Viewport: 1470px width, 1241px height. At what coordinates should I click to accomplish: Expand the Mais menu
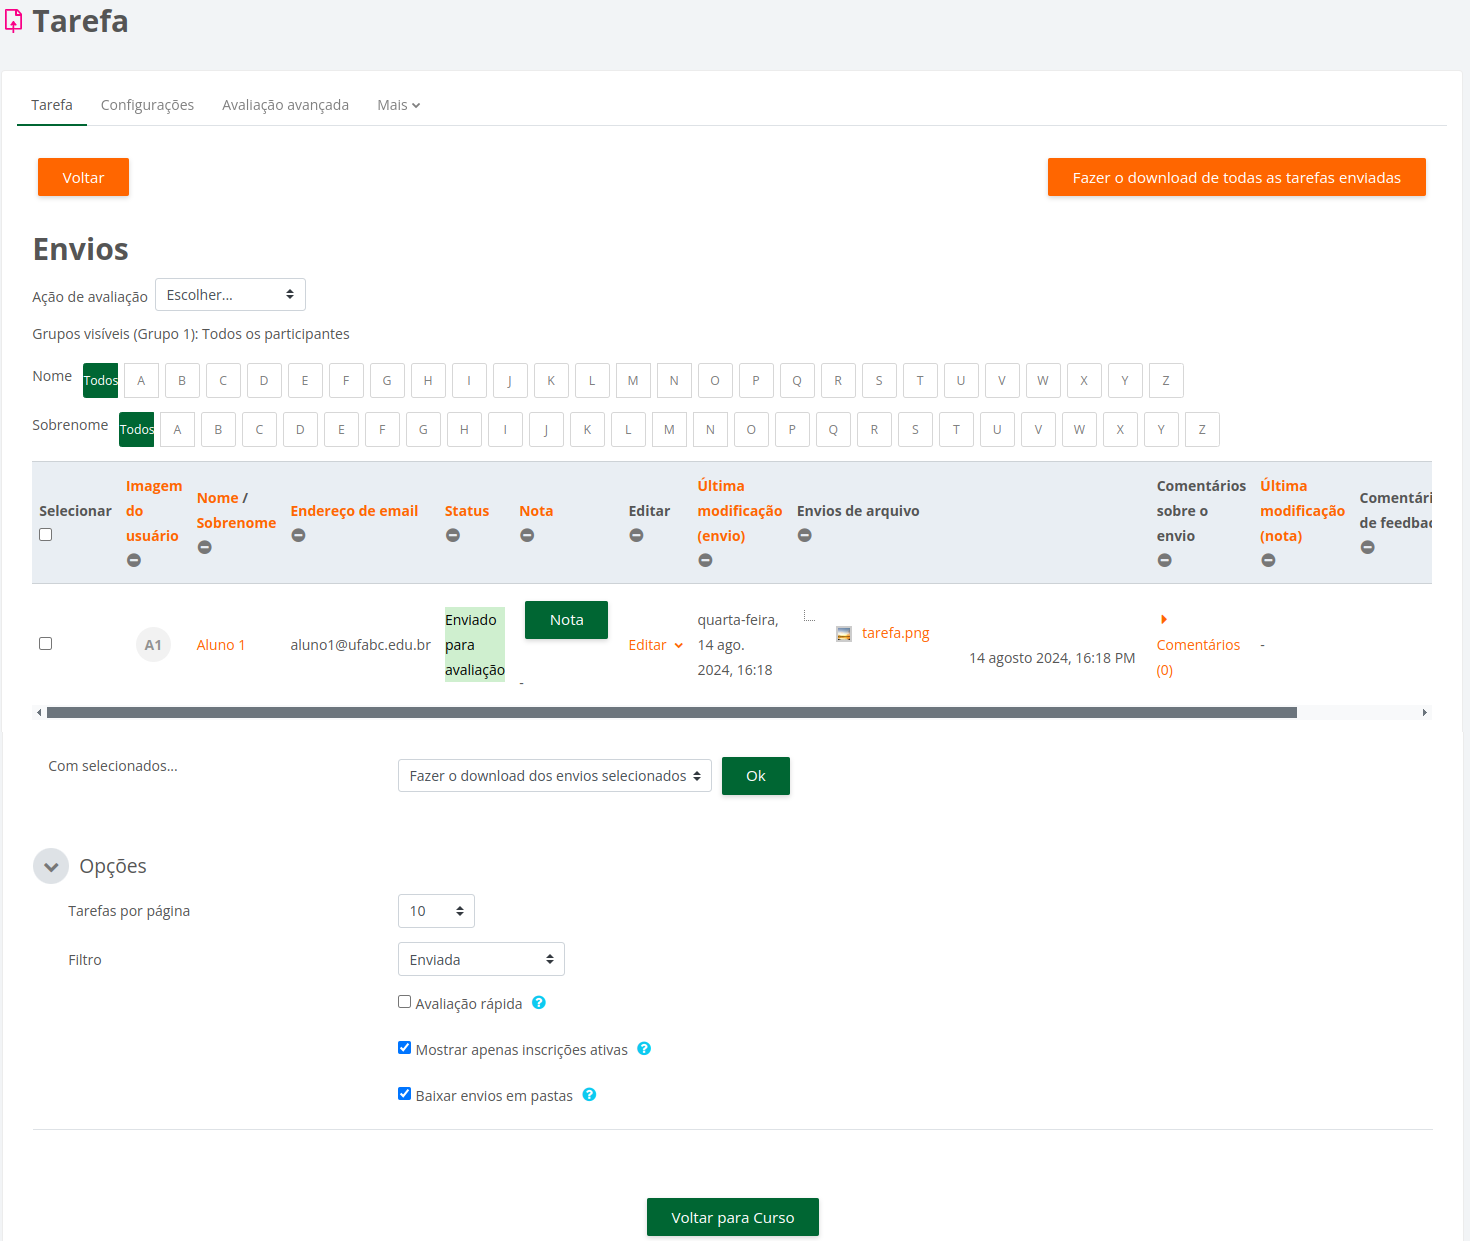(x=398, y=105)
